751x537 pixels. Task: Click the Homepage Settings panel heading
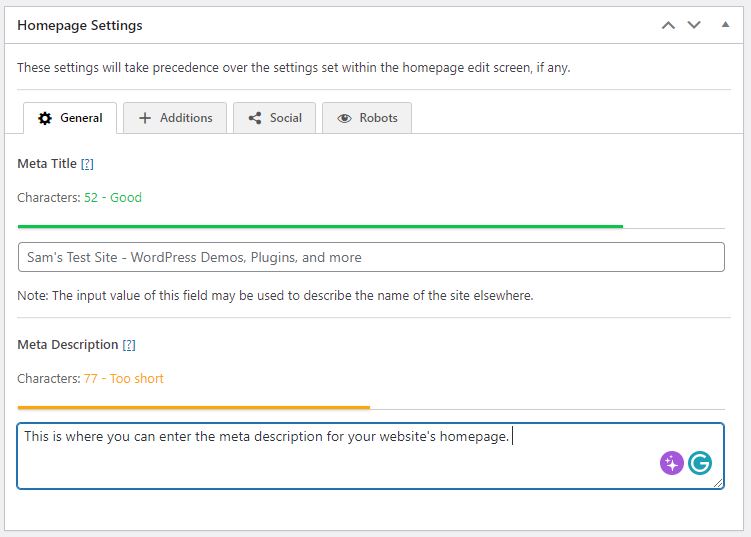[x=80, y=25]
